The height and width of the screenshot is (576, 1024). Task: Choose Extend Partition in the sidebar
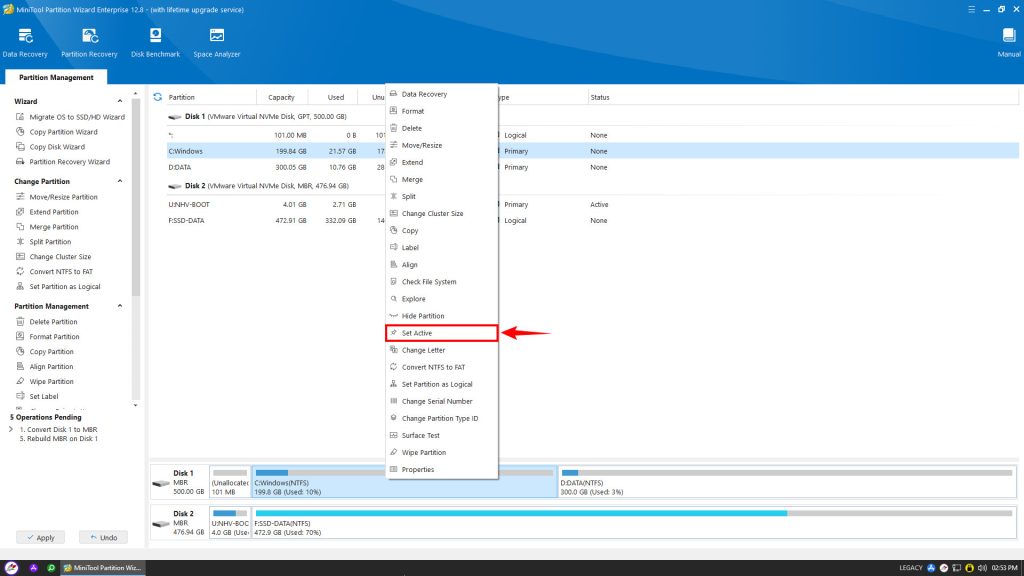point(47,212)
